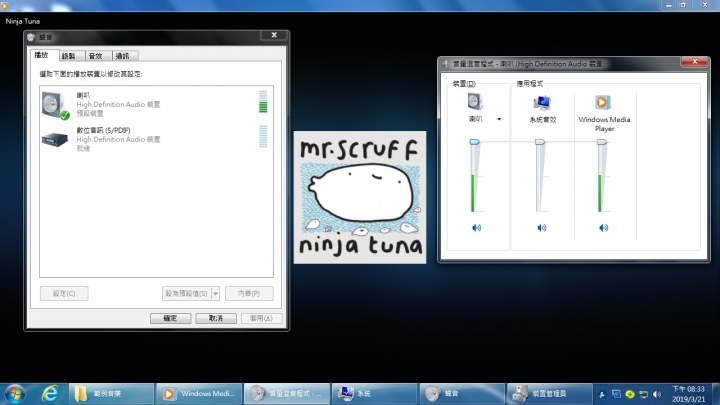Cancel the Sound dialog with 取消
This screenshot has height=405, width=720.
[x=216, y=318]
